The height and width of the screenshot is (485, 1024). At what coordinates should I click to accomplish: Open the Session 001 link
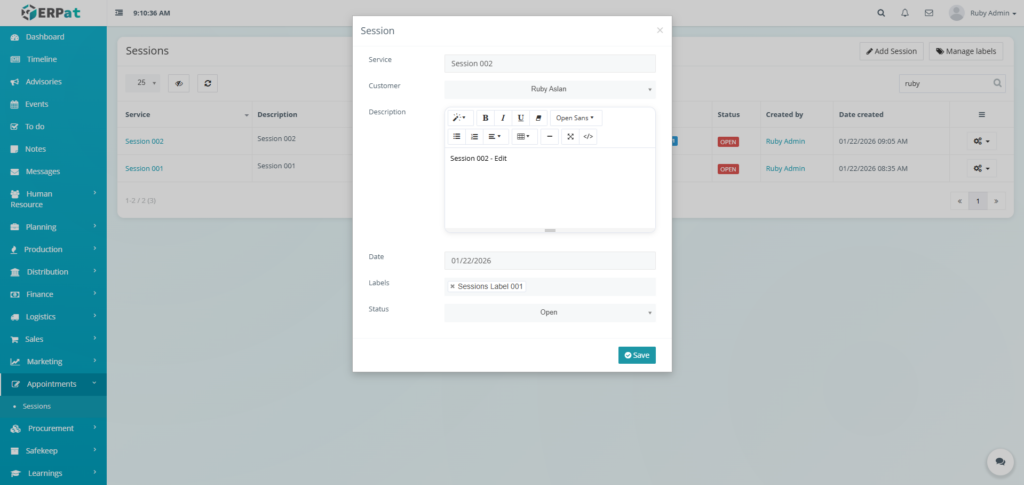tap(144, 168)
